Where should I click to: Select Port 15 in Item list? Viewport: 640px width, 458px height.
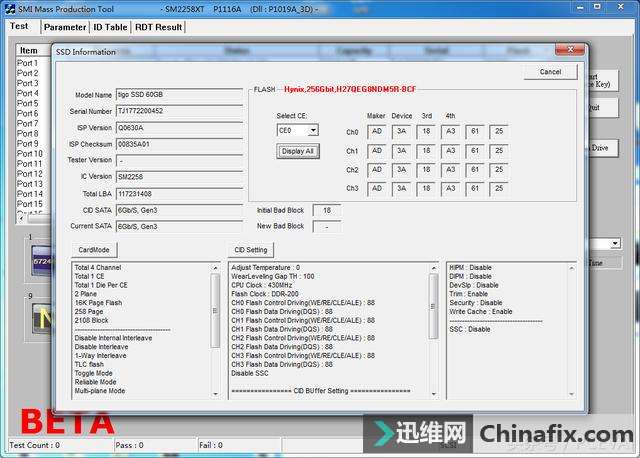point(29,204)
